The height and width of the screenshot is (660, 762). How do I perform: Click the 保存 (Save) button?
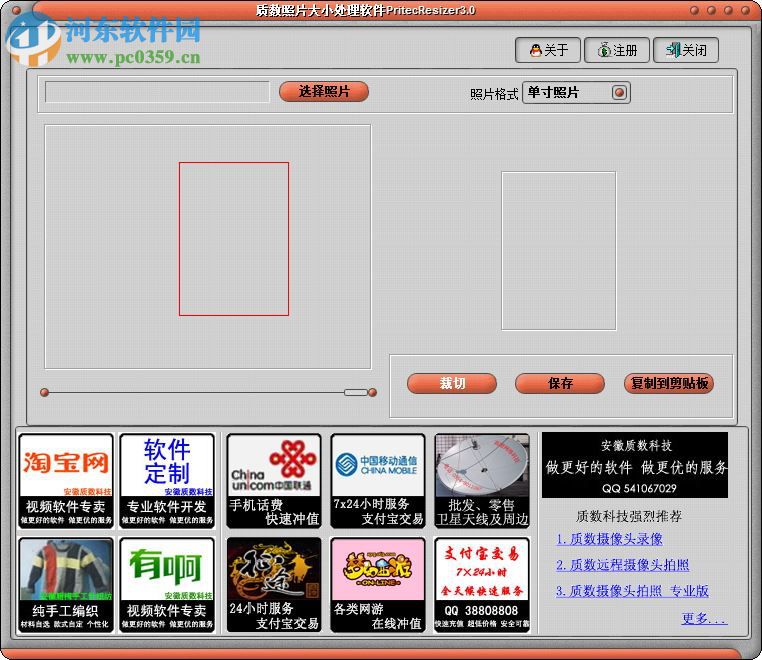560,383
